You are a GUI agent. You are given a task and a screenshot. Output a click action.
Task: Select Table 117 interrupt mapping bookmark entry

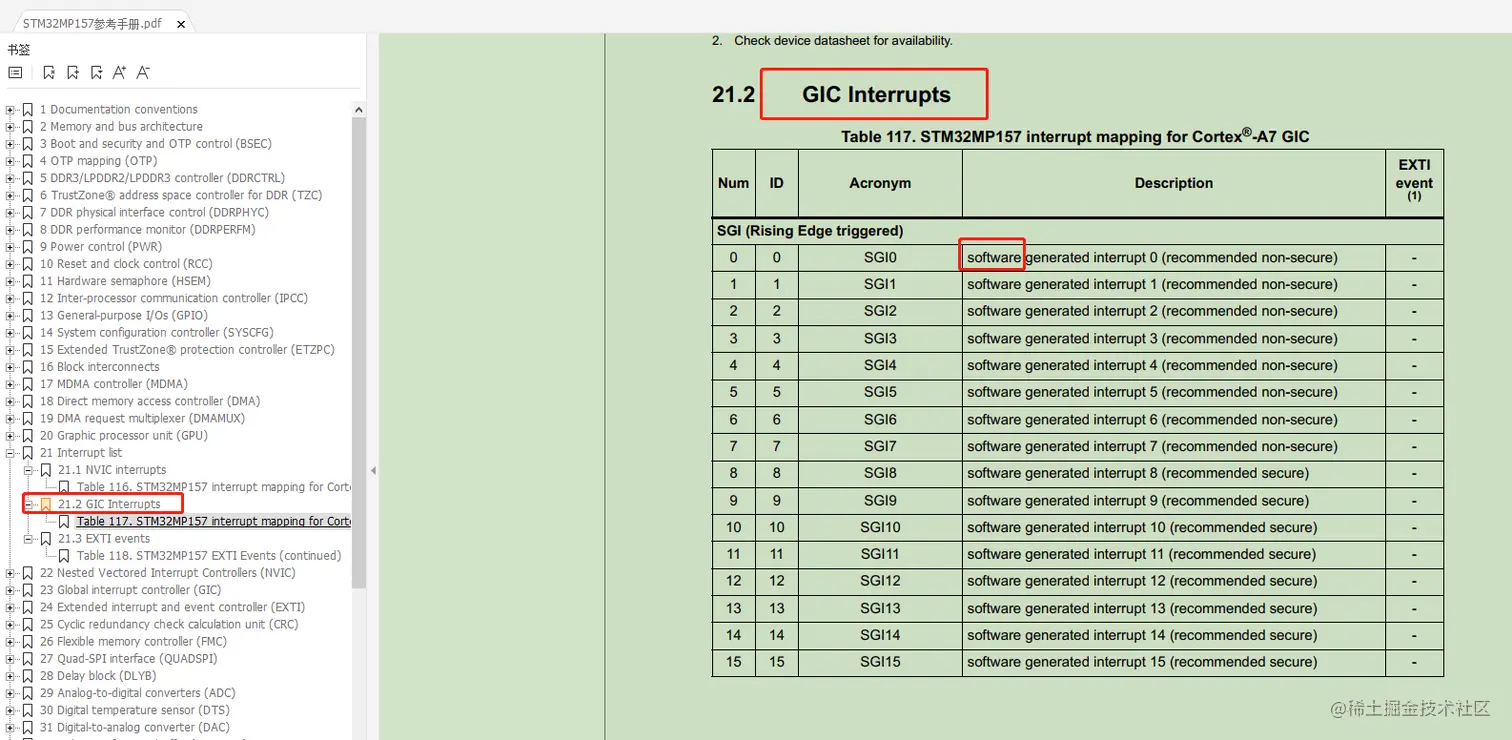(x=214, y=522)
